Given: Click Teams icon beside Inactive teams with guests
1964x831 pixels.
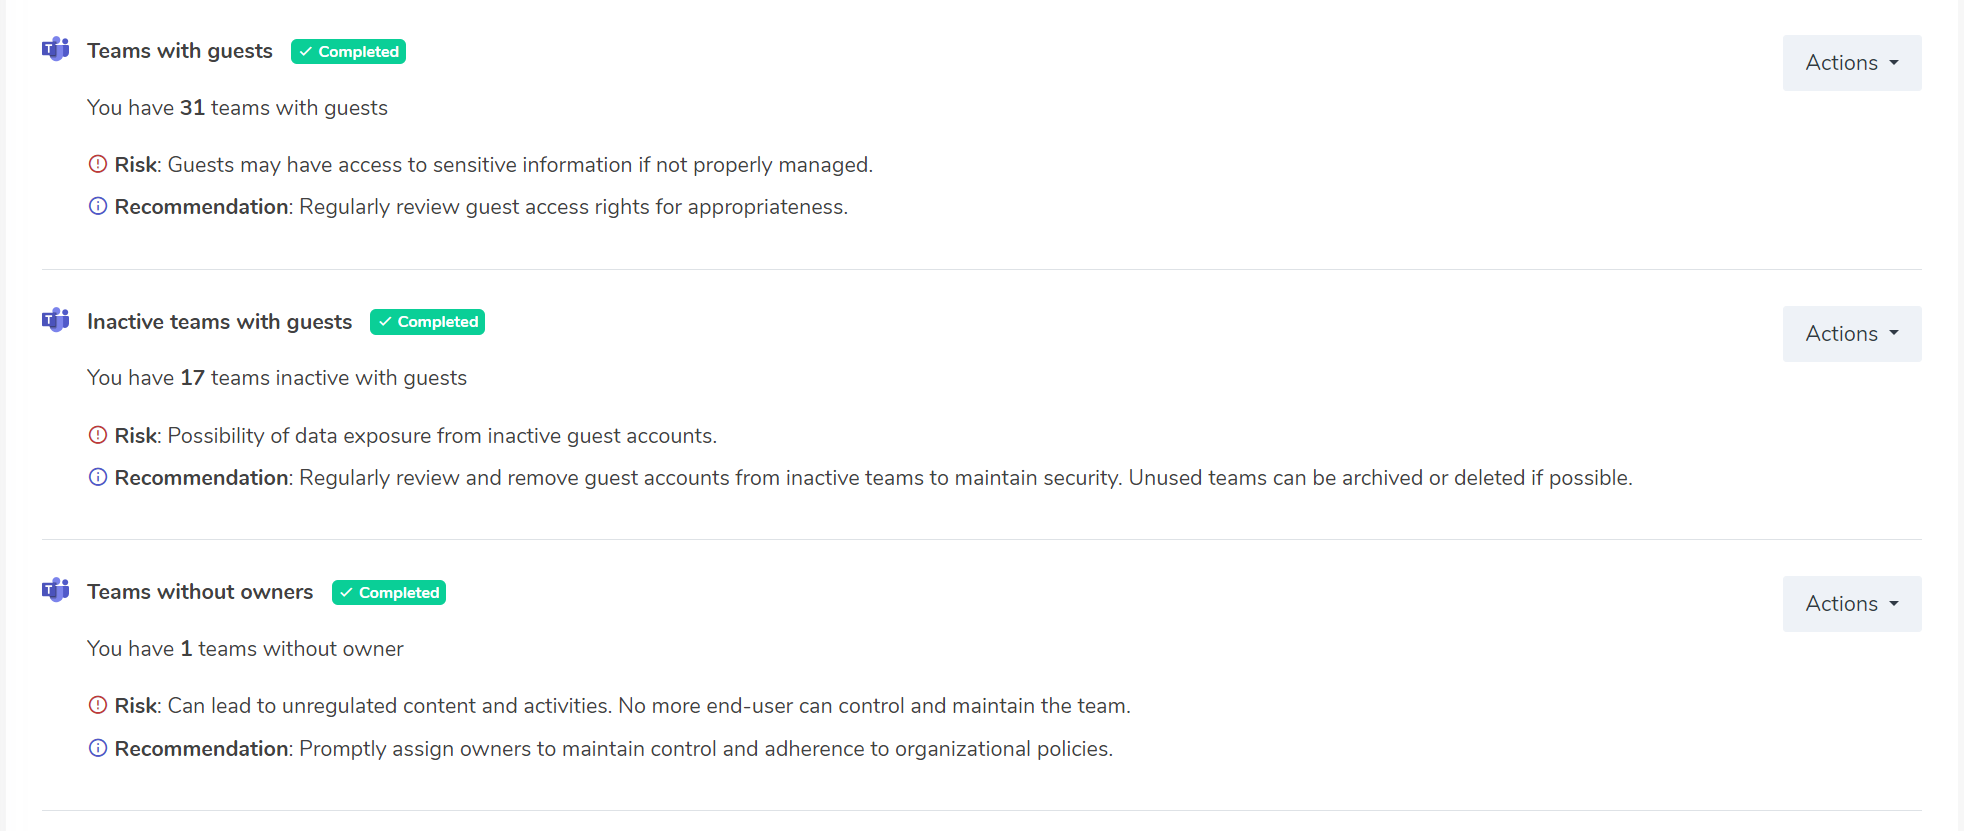Looking at the screenshot, I should [x=56, y=320].
